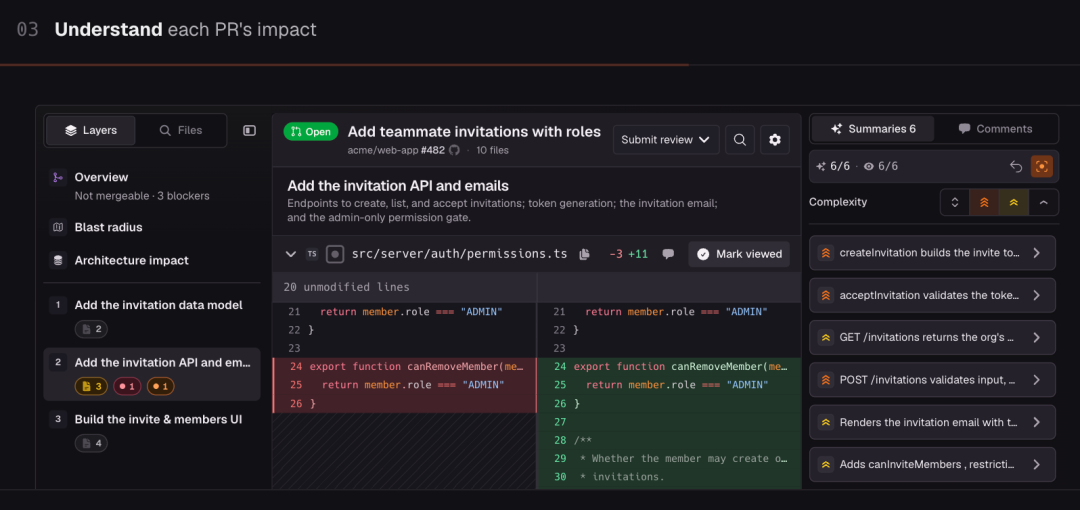The image size is (1080, 510).
Task: Click the Mark viewed button
Action: 739,254
